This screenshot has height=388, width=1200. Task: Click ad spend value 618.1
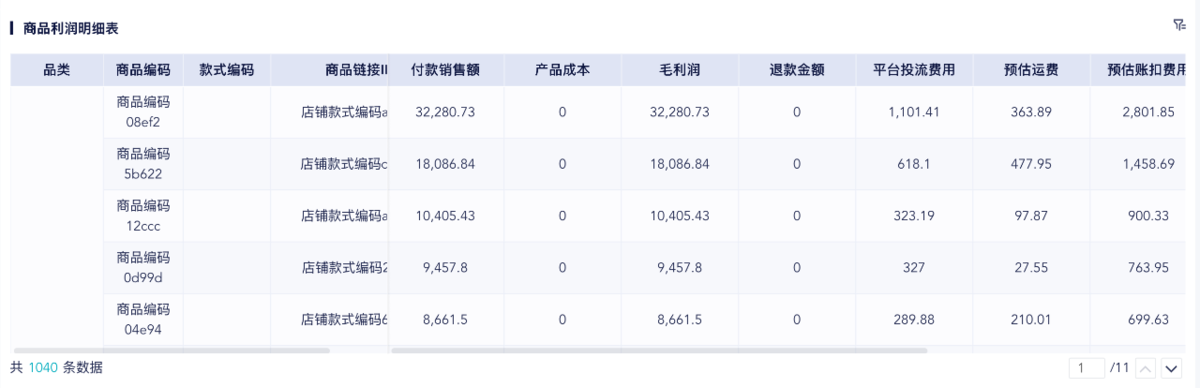pos(914,164)
